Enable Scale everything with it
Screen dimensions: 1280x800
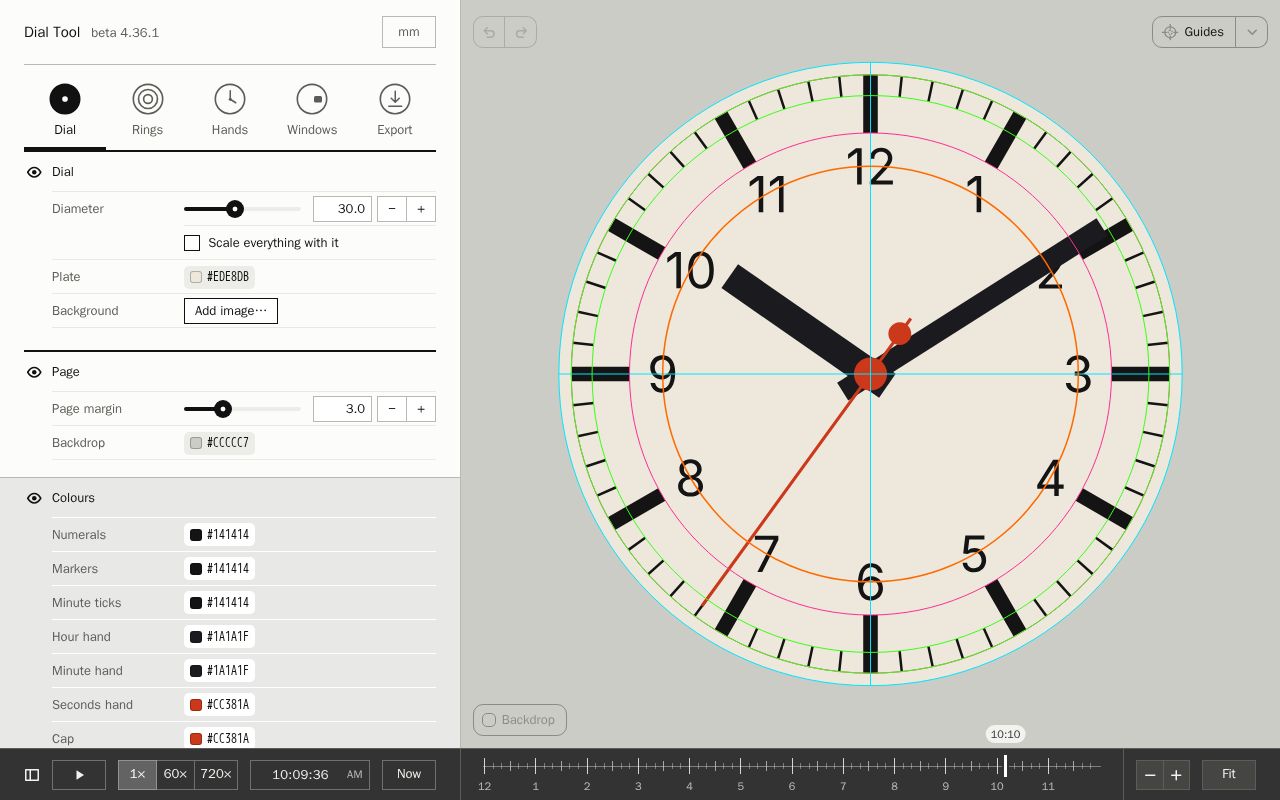[x=192, y=243]
